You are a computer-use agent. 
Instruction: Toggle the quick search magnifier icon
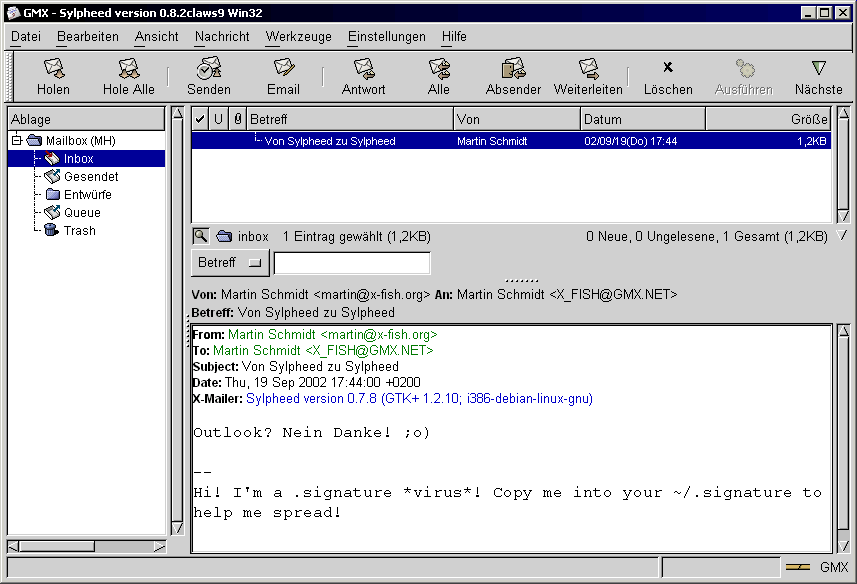[201, 236]
